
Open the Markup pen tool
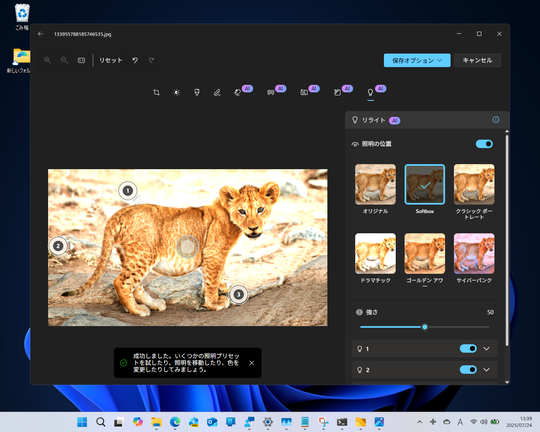point(217,92)
